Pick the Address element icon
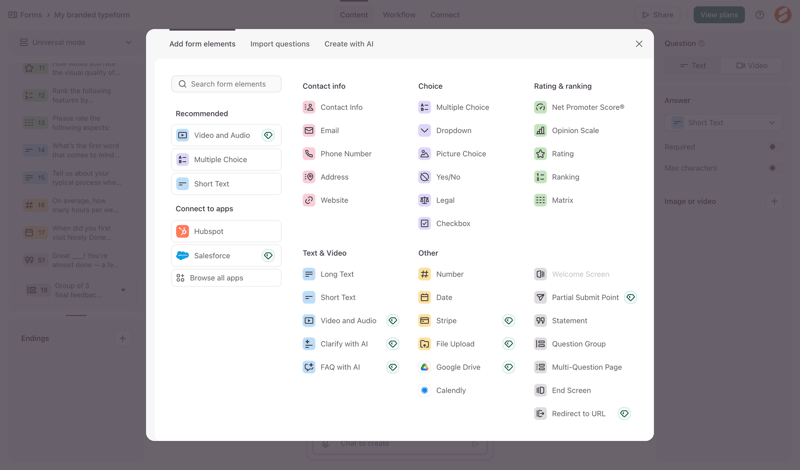The height and width of the screenshot is (470, 800). click(309, 177)
